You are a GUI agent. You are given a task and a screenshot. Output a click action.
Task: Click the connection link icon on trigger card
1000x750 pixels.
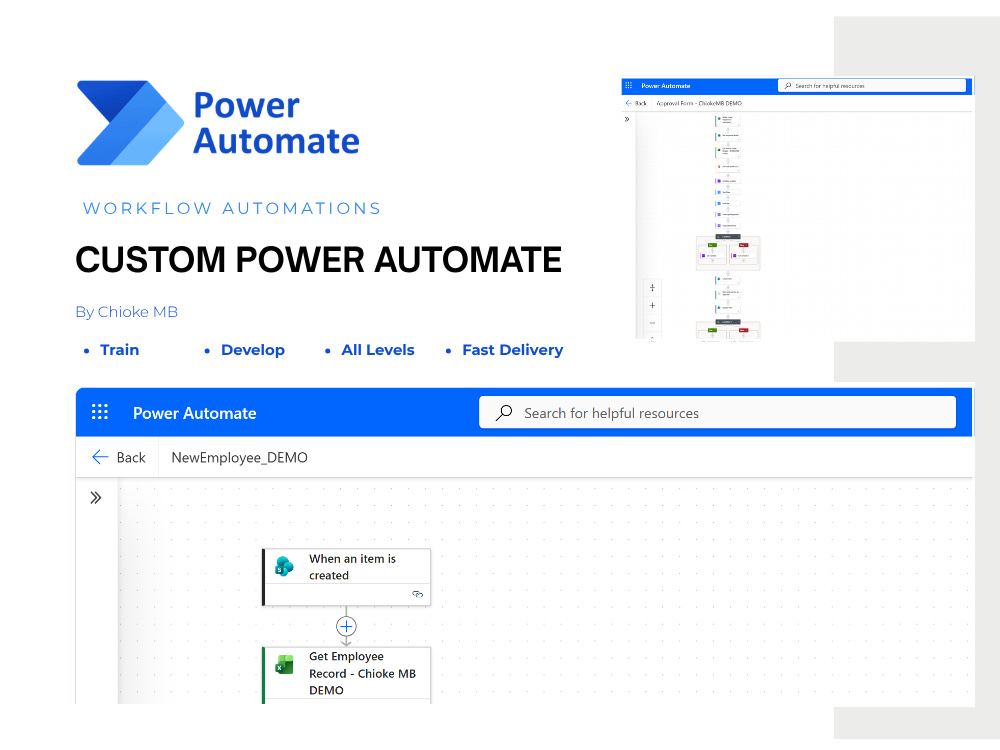tap(417, 594)
